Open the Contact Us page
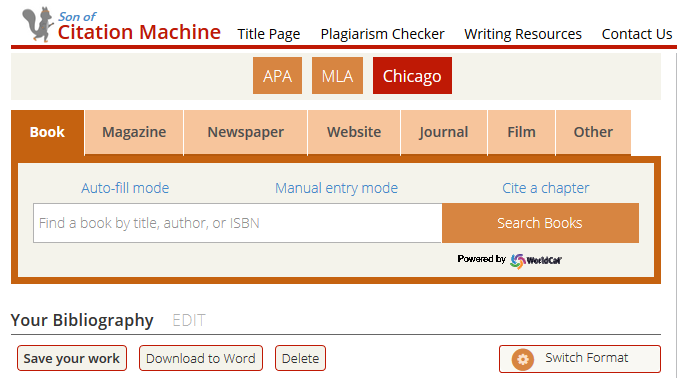Image resolution: width=677 pixels, height=378 pixels. (x=637, y=34)
